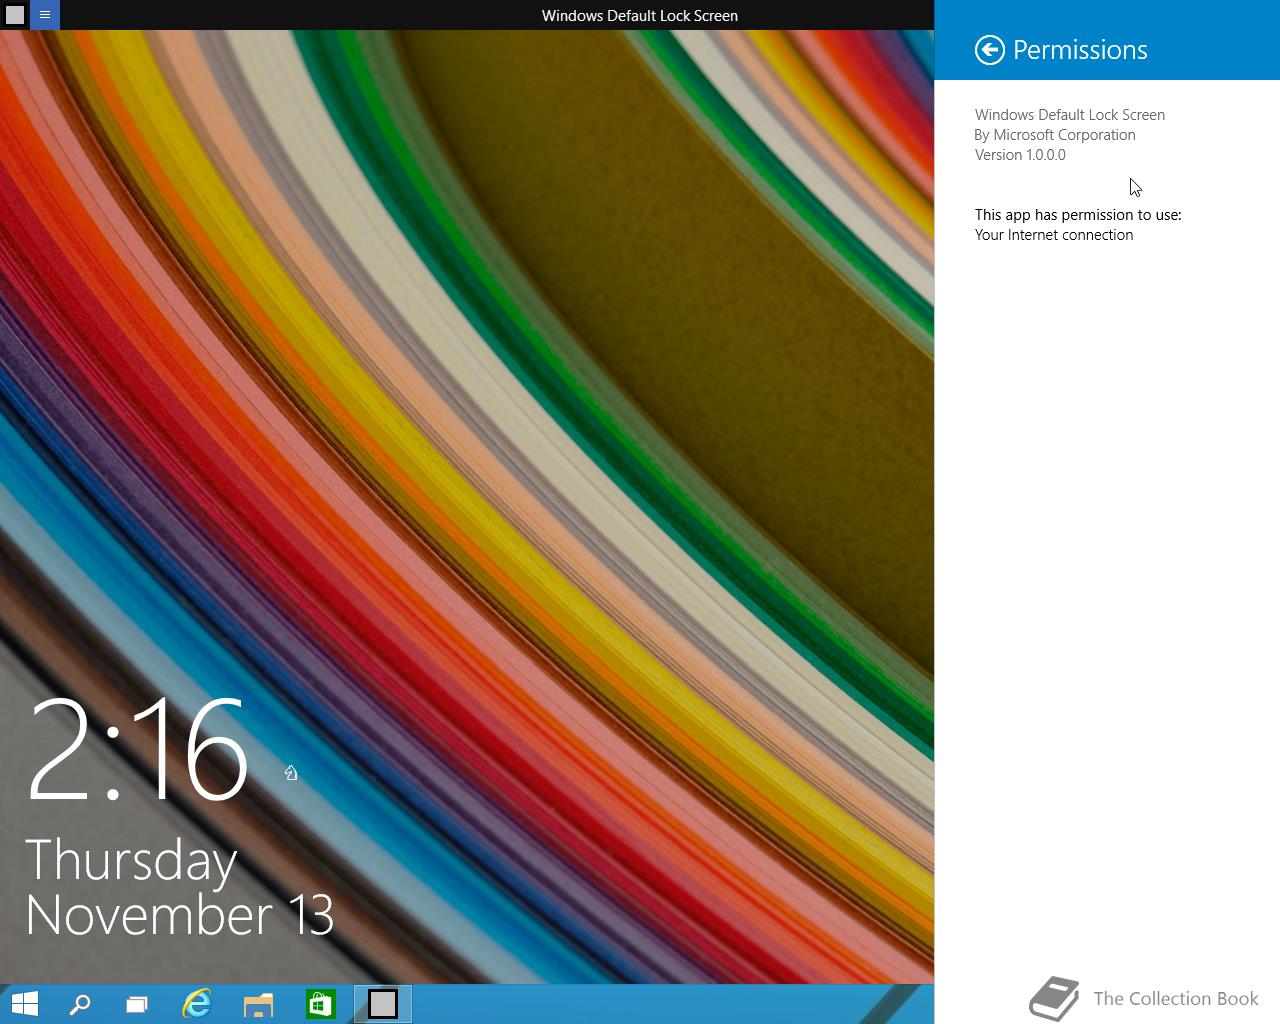Image resolution: width=1280 pixels, height=1024 pixels.
Task: Open File Explorer from taskbar
Action: pyautogui.click(x=258, y=1004)
